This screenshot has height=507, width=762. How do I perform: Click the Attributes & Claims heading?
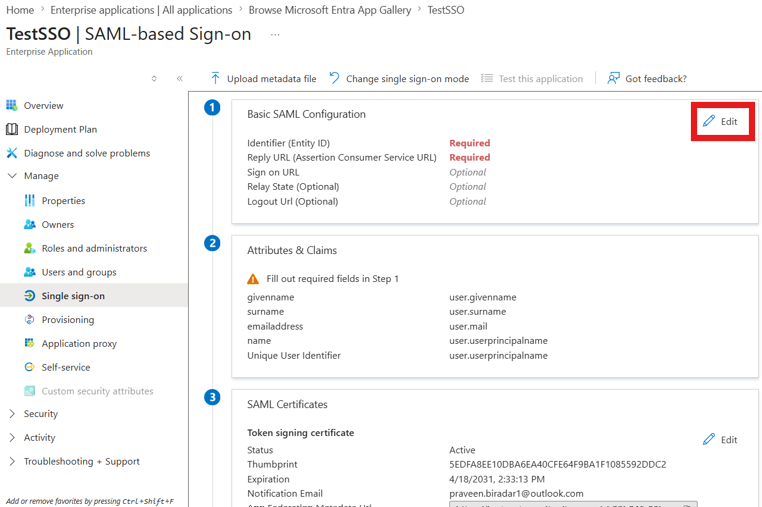point(292,250)
